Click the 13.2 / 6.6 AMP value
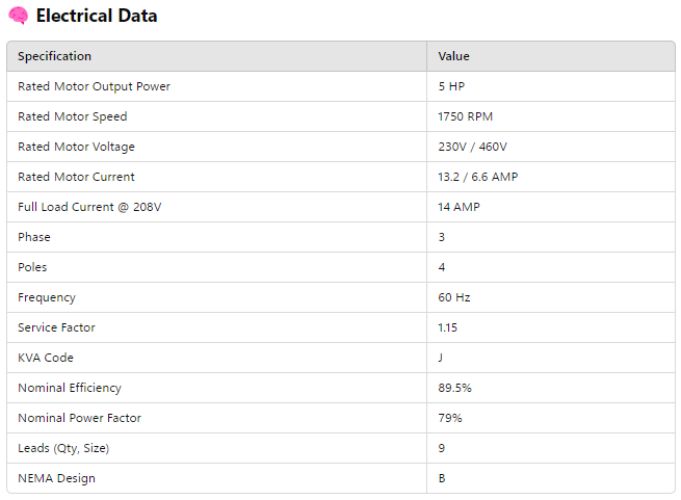Image resolution: width=681 pixels, height=500 pixels. [477, 177]
